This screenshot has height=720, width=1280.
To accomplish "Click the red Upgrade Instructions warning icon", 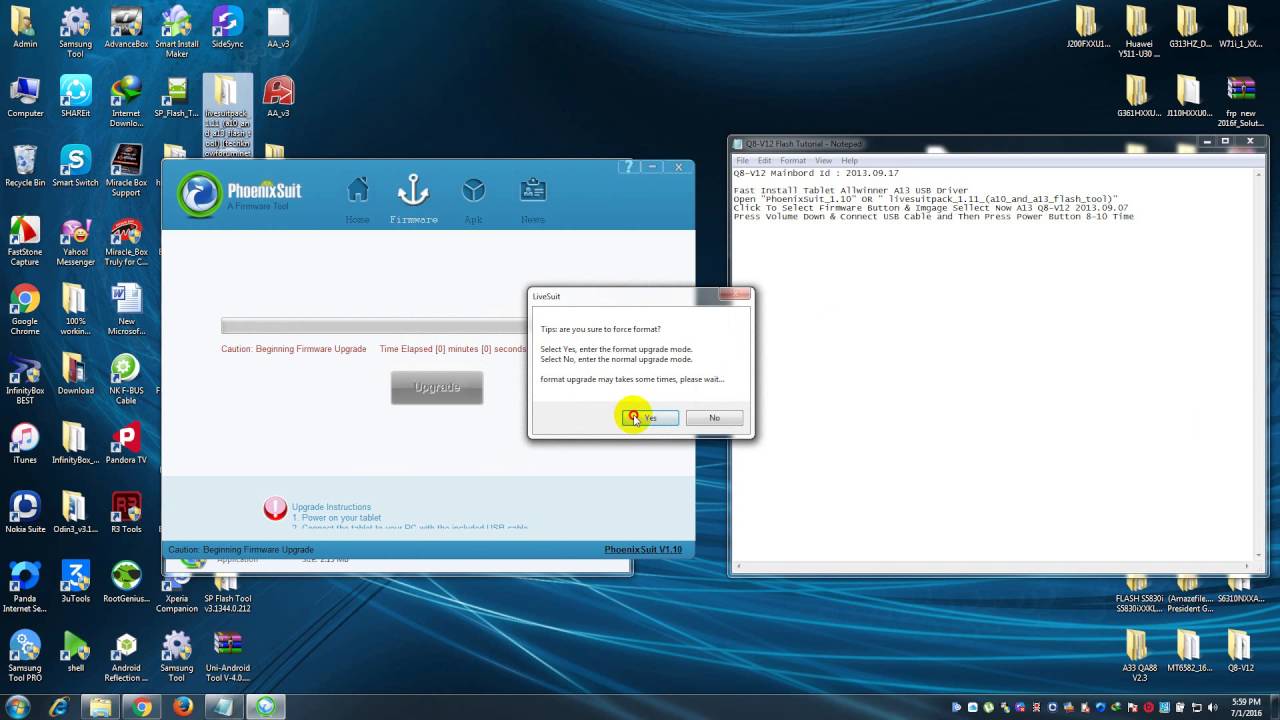I will [x=275, y=509].
